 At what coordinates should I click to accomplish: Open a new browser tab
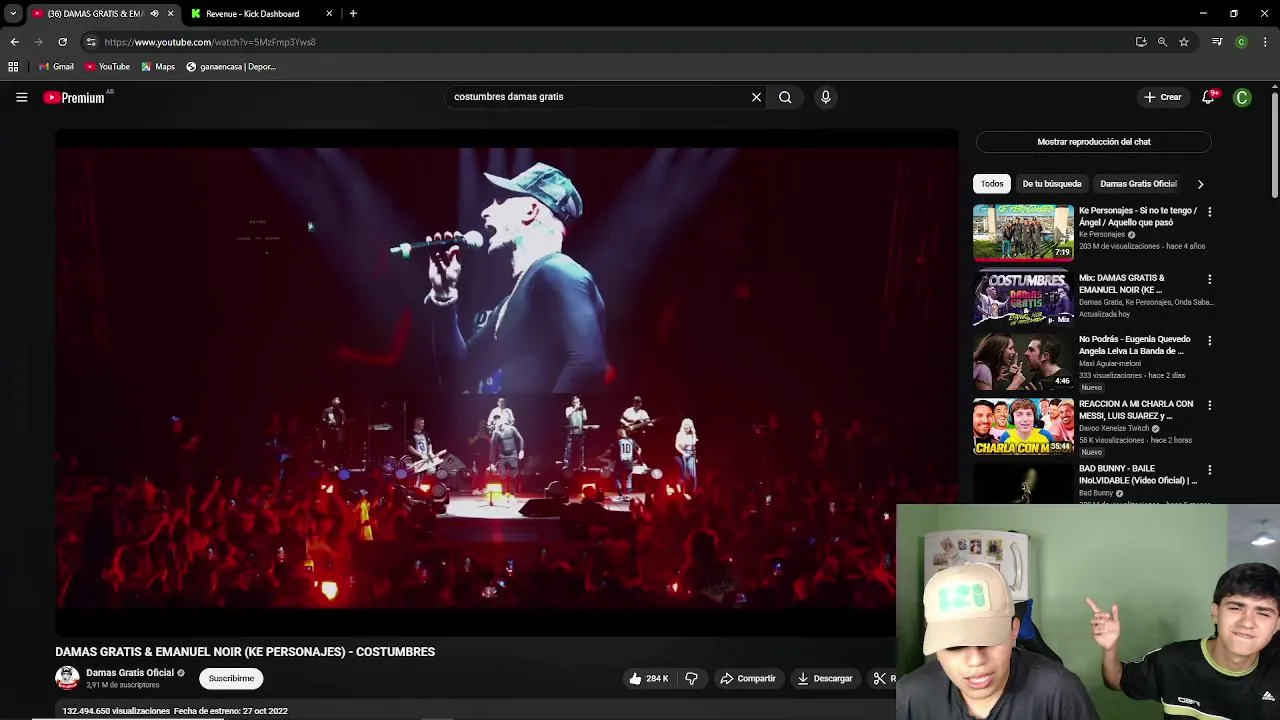pyautogui.click(x=353, y=14)
